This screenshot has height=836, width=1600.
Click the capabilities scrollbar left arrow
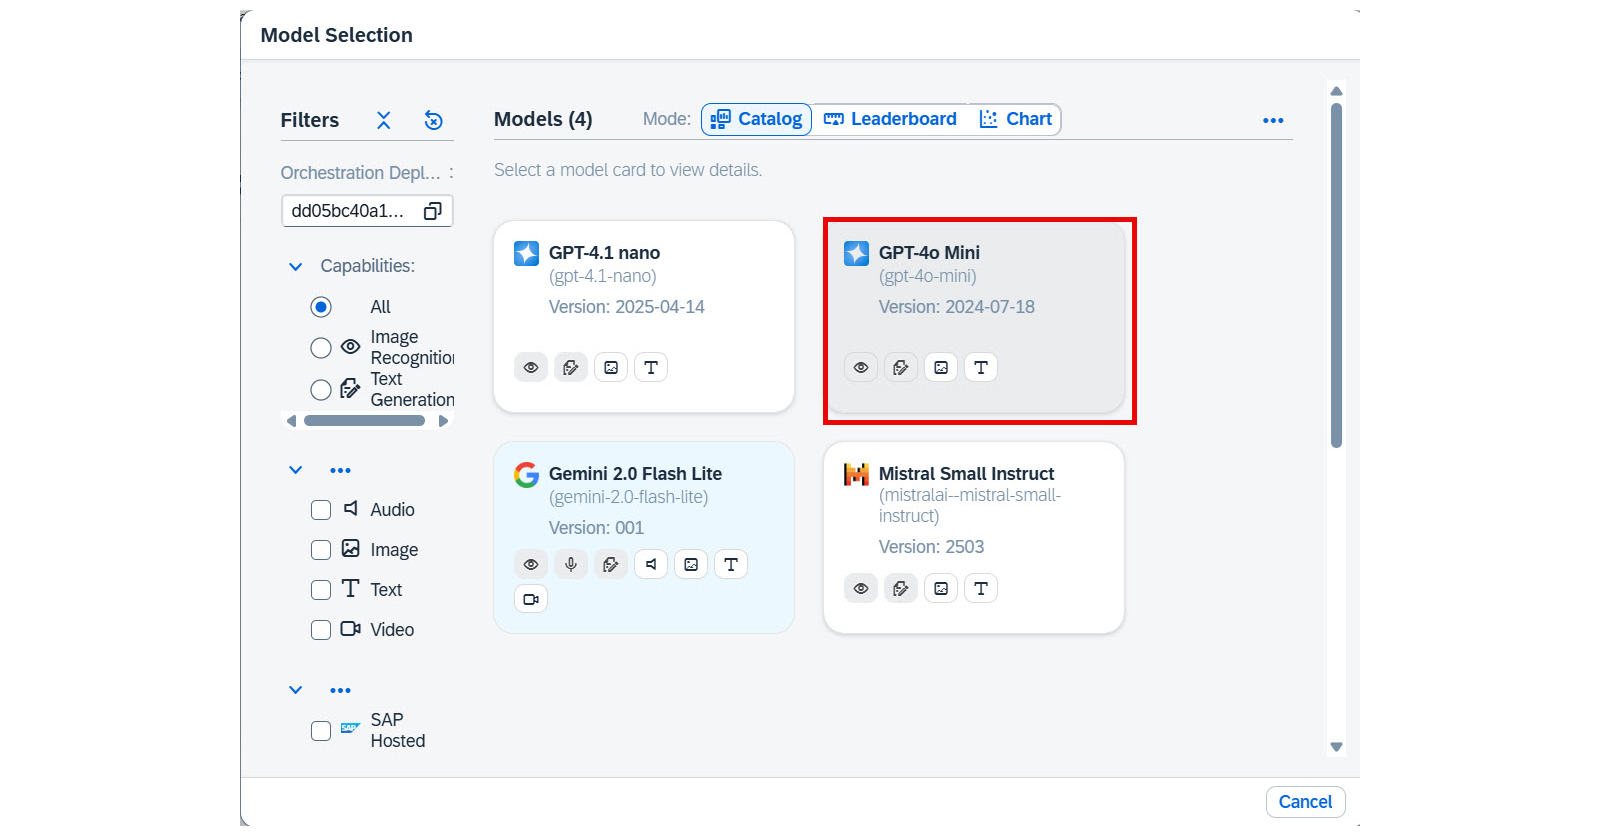(x=291, y=421)
